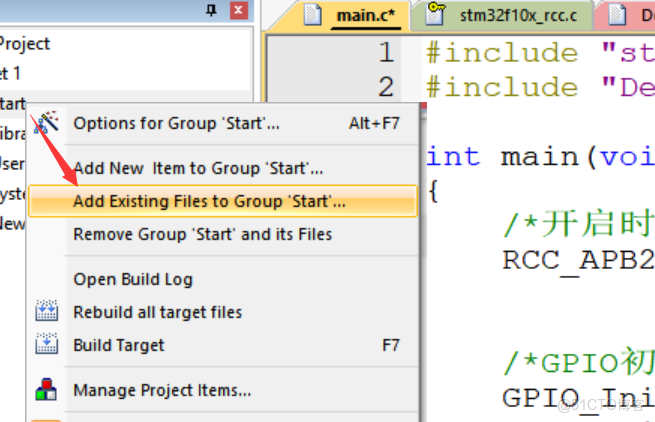Choose Build Target menu entry
Image resolution: width=655 pixels, height=422 pixels.
click(x=223, y=345)
